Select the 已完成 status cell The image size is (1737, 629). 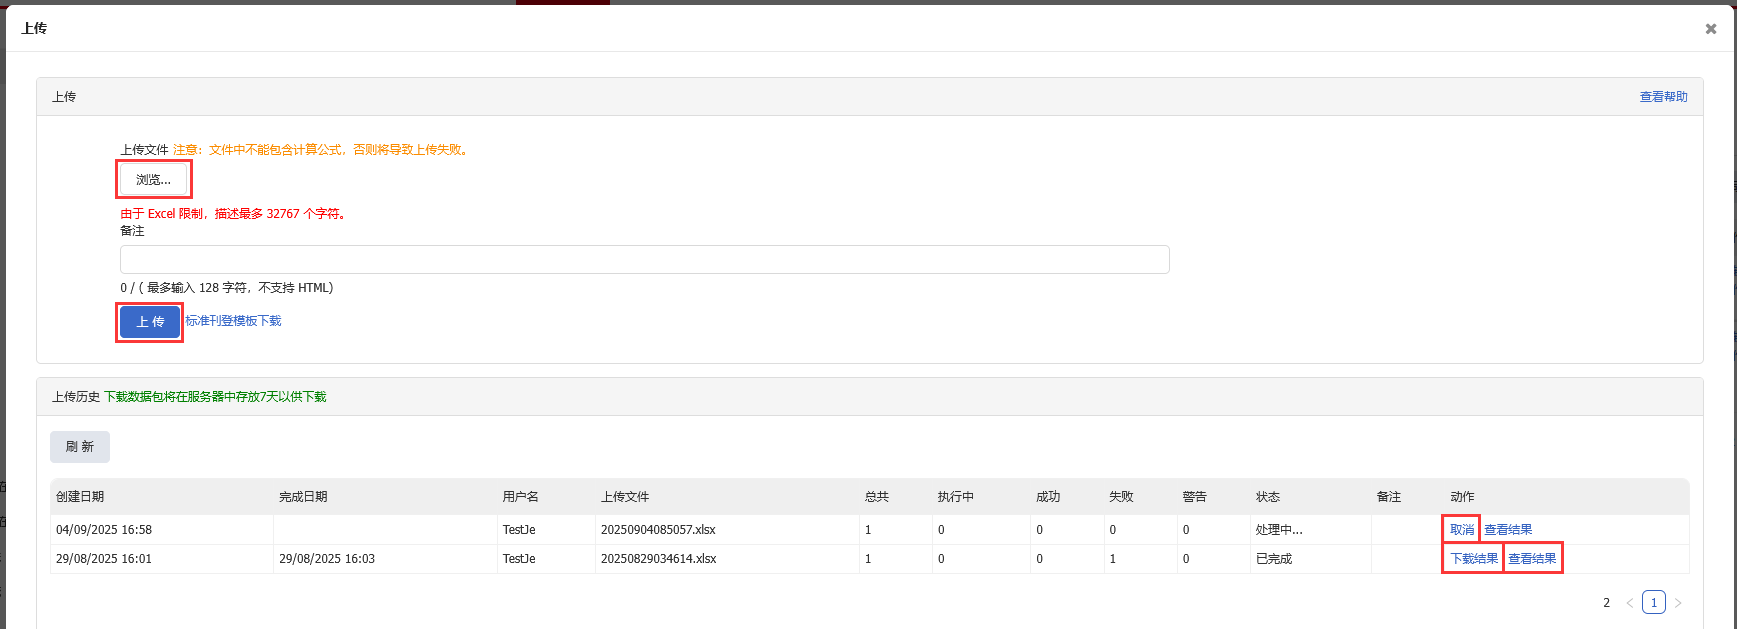pos(1273,559)
